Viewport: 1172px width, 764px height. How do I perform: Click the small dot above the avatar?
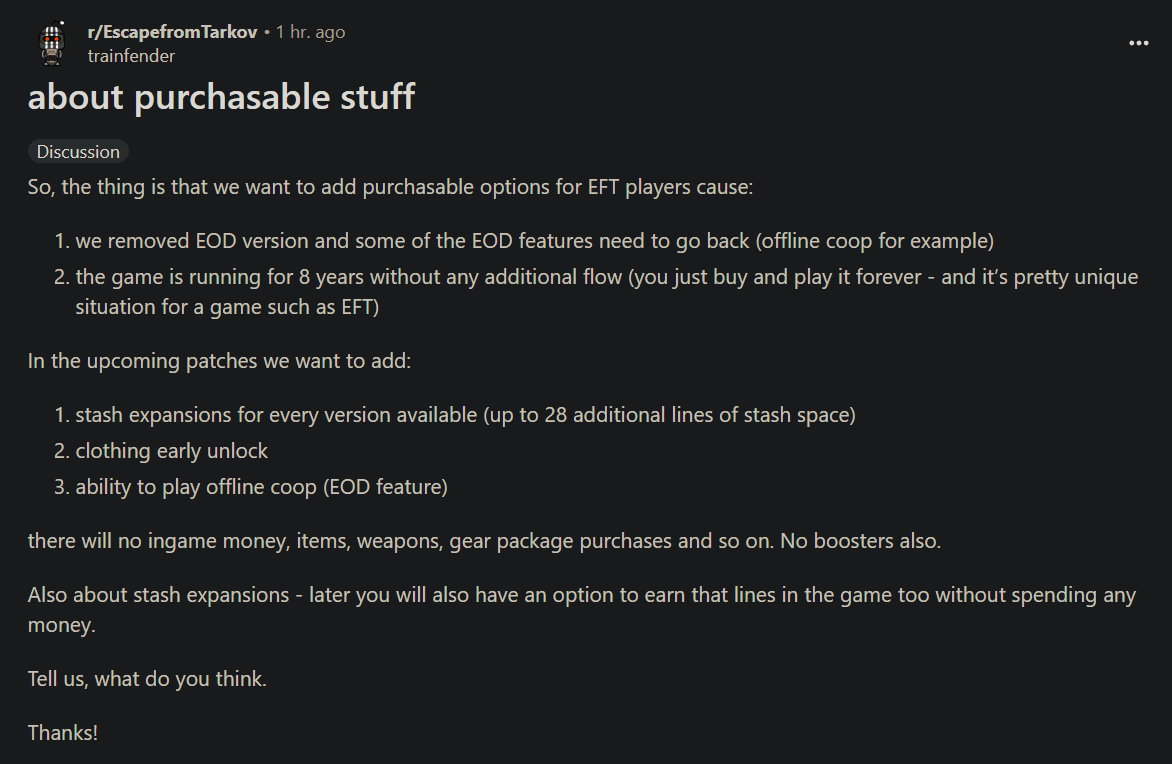[62, 23]
